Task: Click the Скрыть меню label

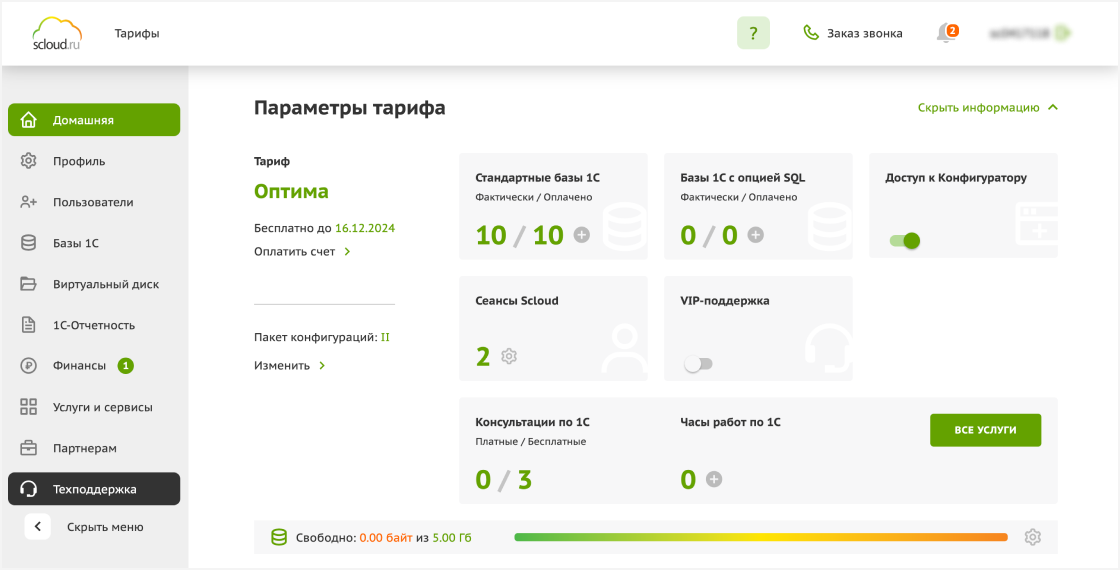Action: [105, 527]
